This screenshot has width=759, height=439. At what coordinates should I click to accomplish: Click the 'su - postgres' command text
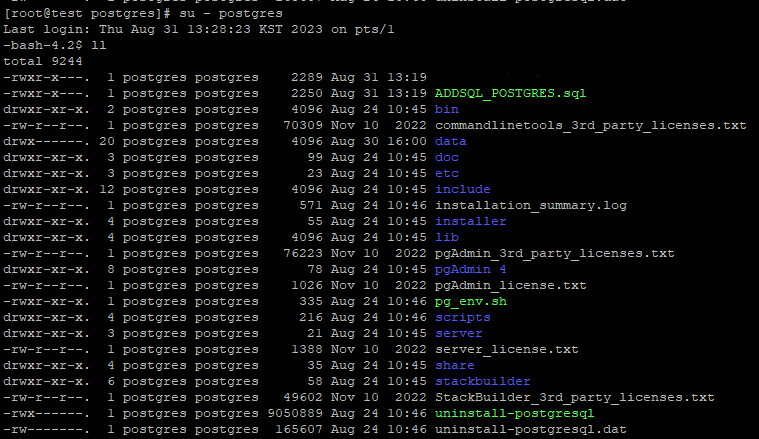coord(231,14)
